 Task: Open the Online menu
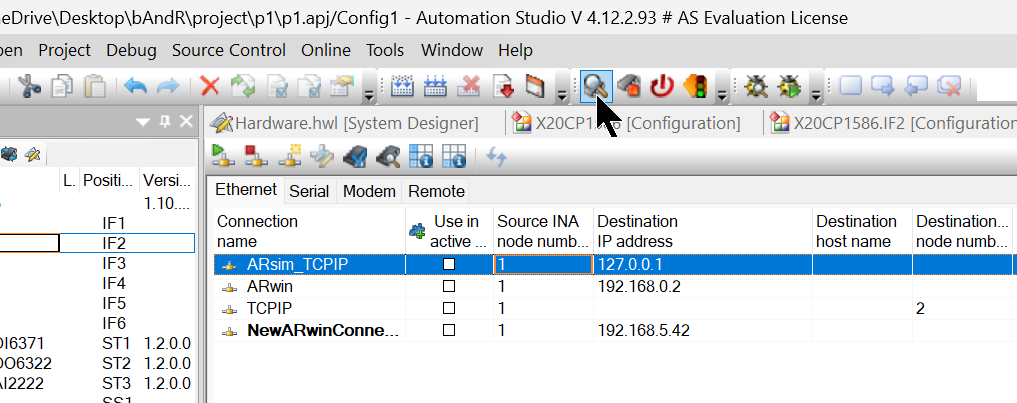326,50
